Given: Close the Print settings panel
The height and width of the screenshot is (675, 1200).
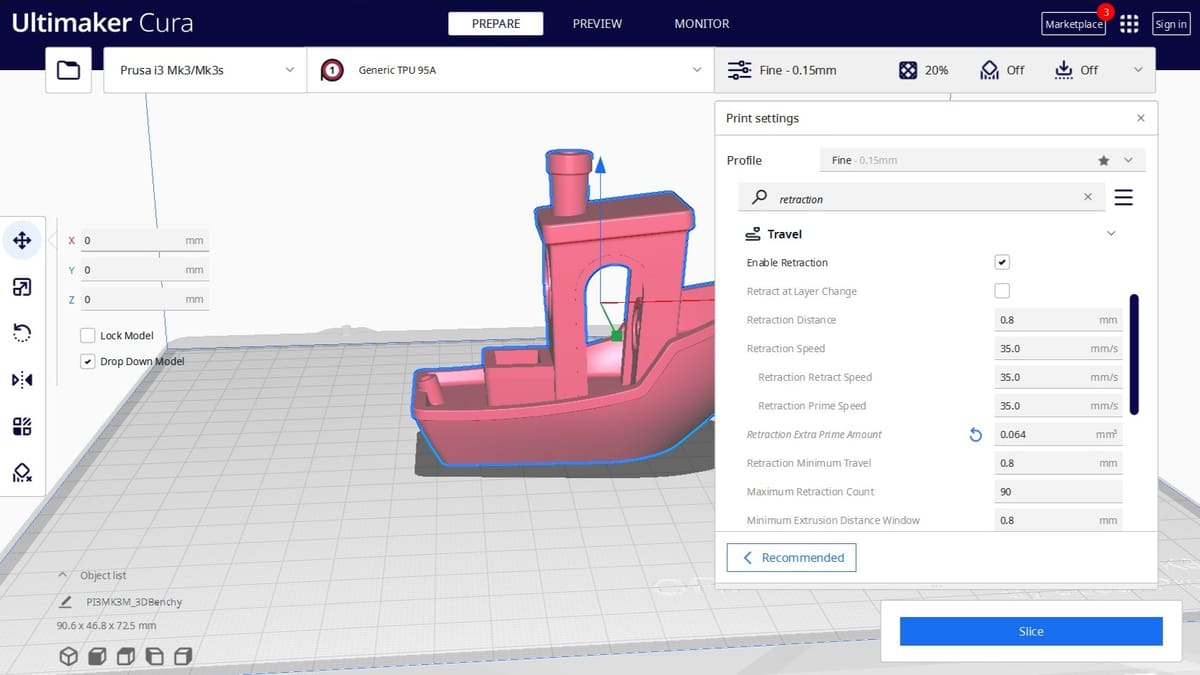Looking at the screenshot, I should [1141, 118].
